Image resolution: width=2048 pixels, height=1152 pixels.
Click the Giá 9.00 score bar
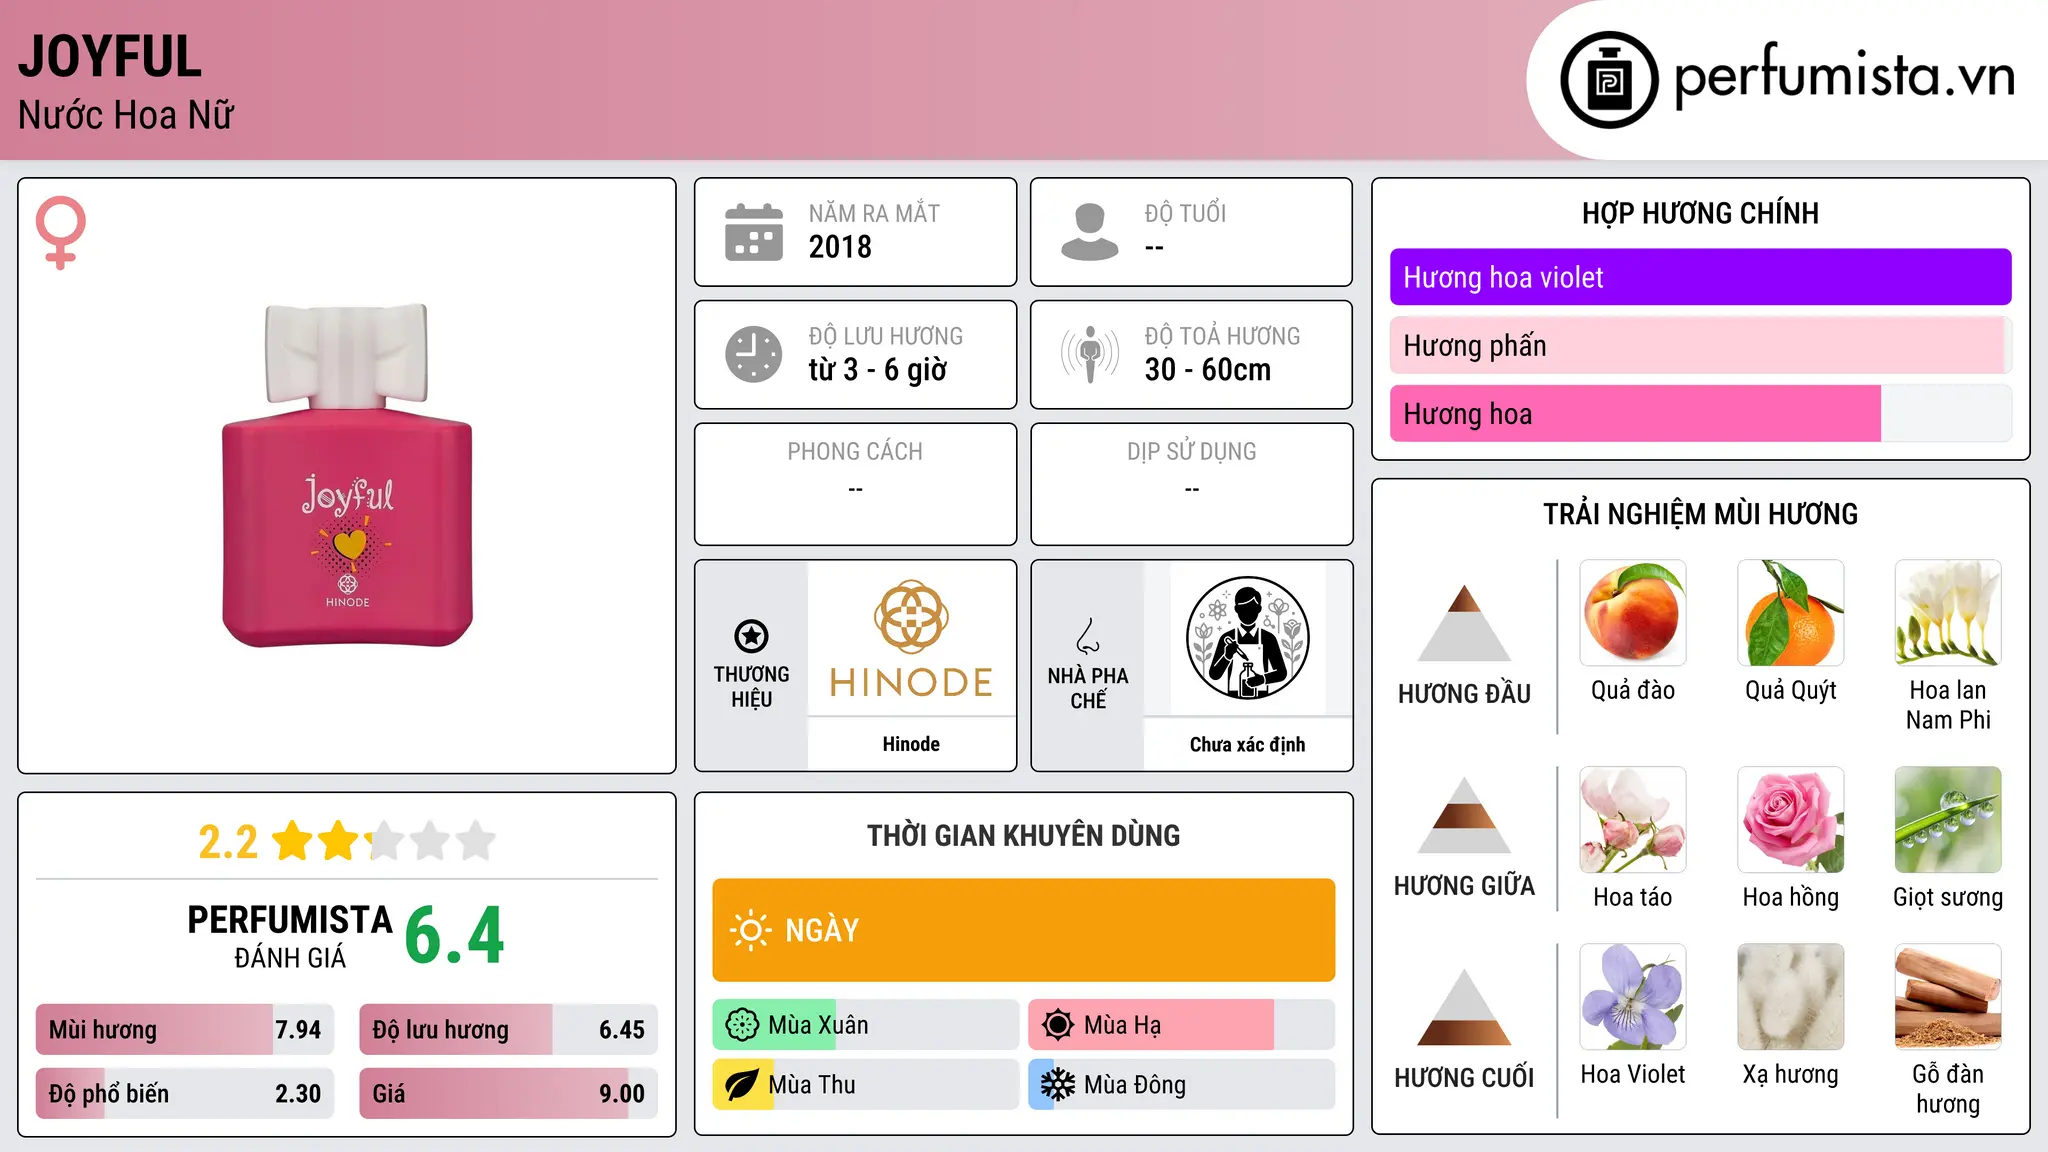pos(509,1094)
